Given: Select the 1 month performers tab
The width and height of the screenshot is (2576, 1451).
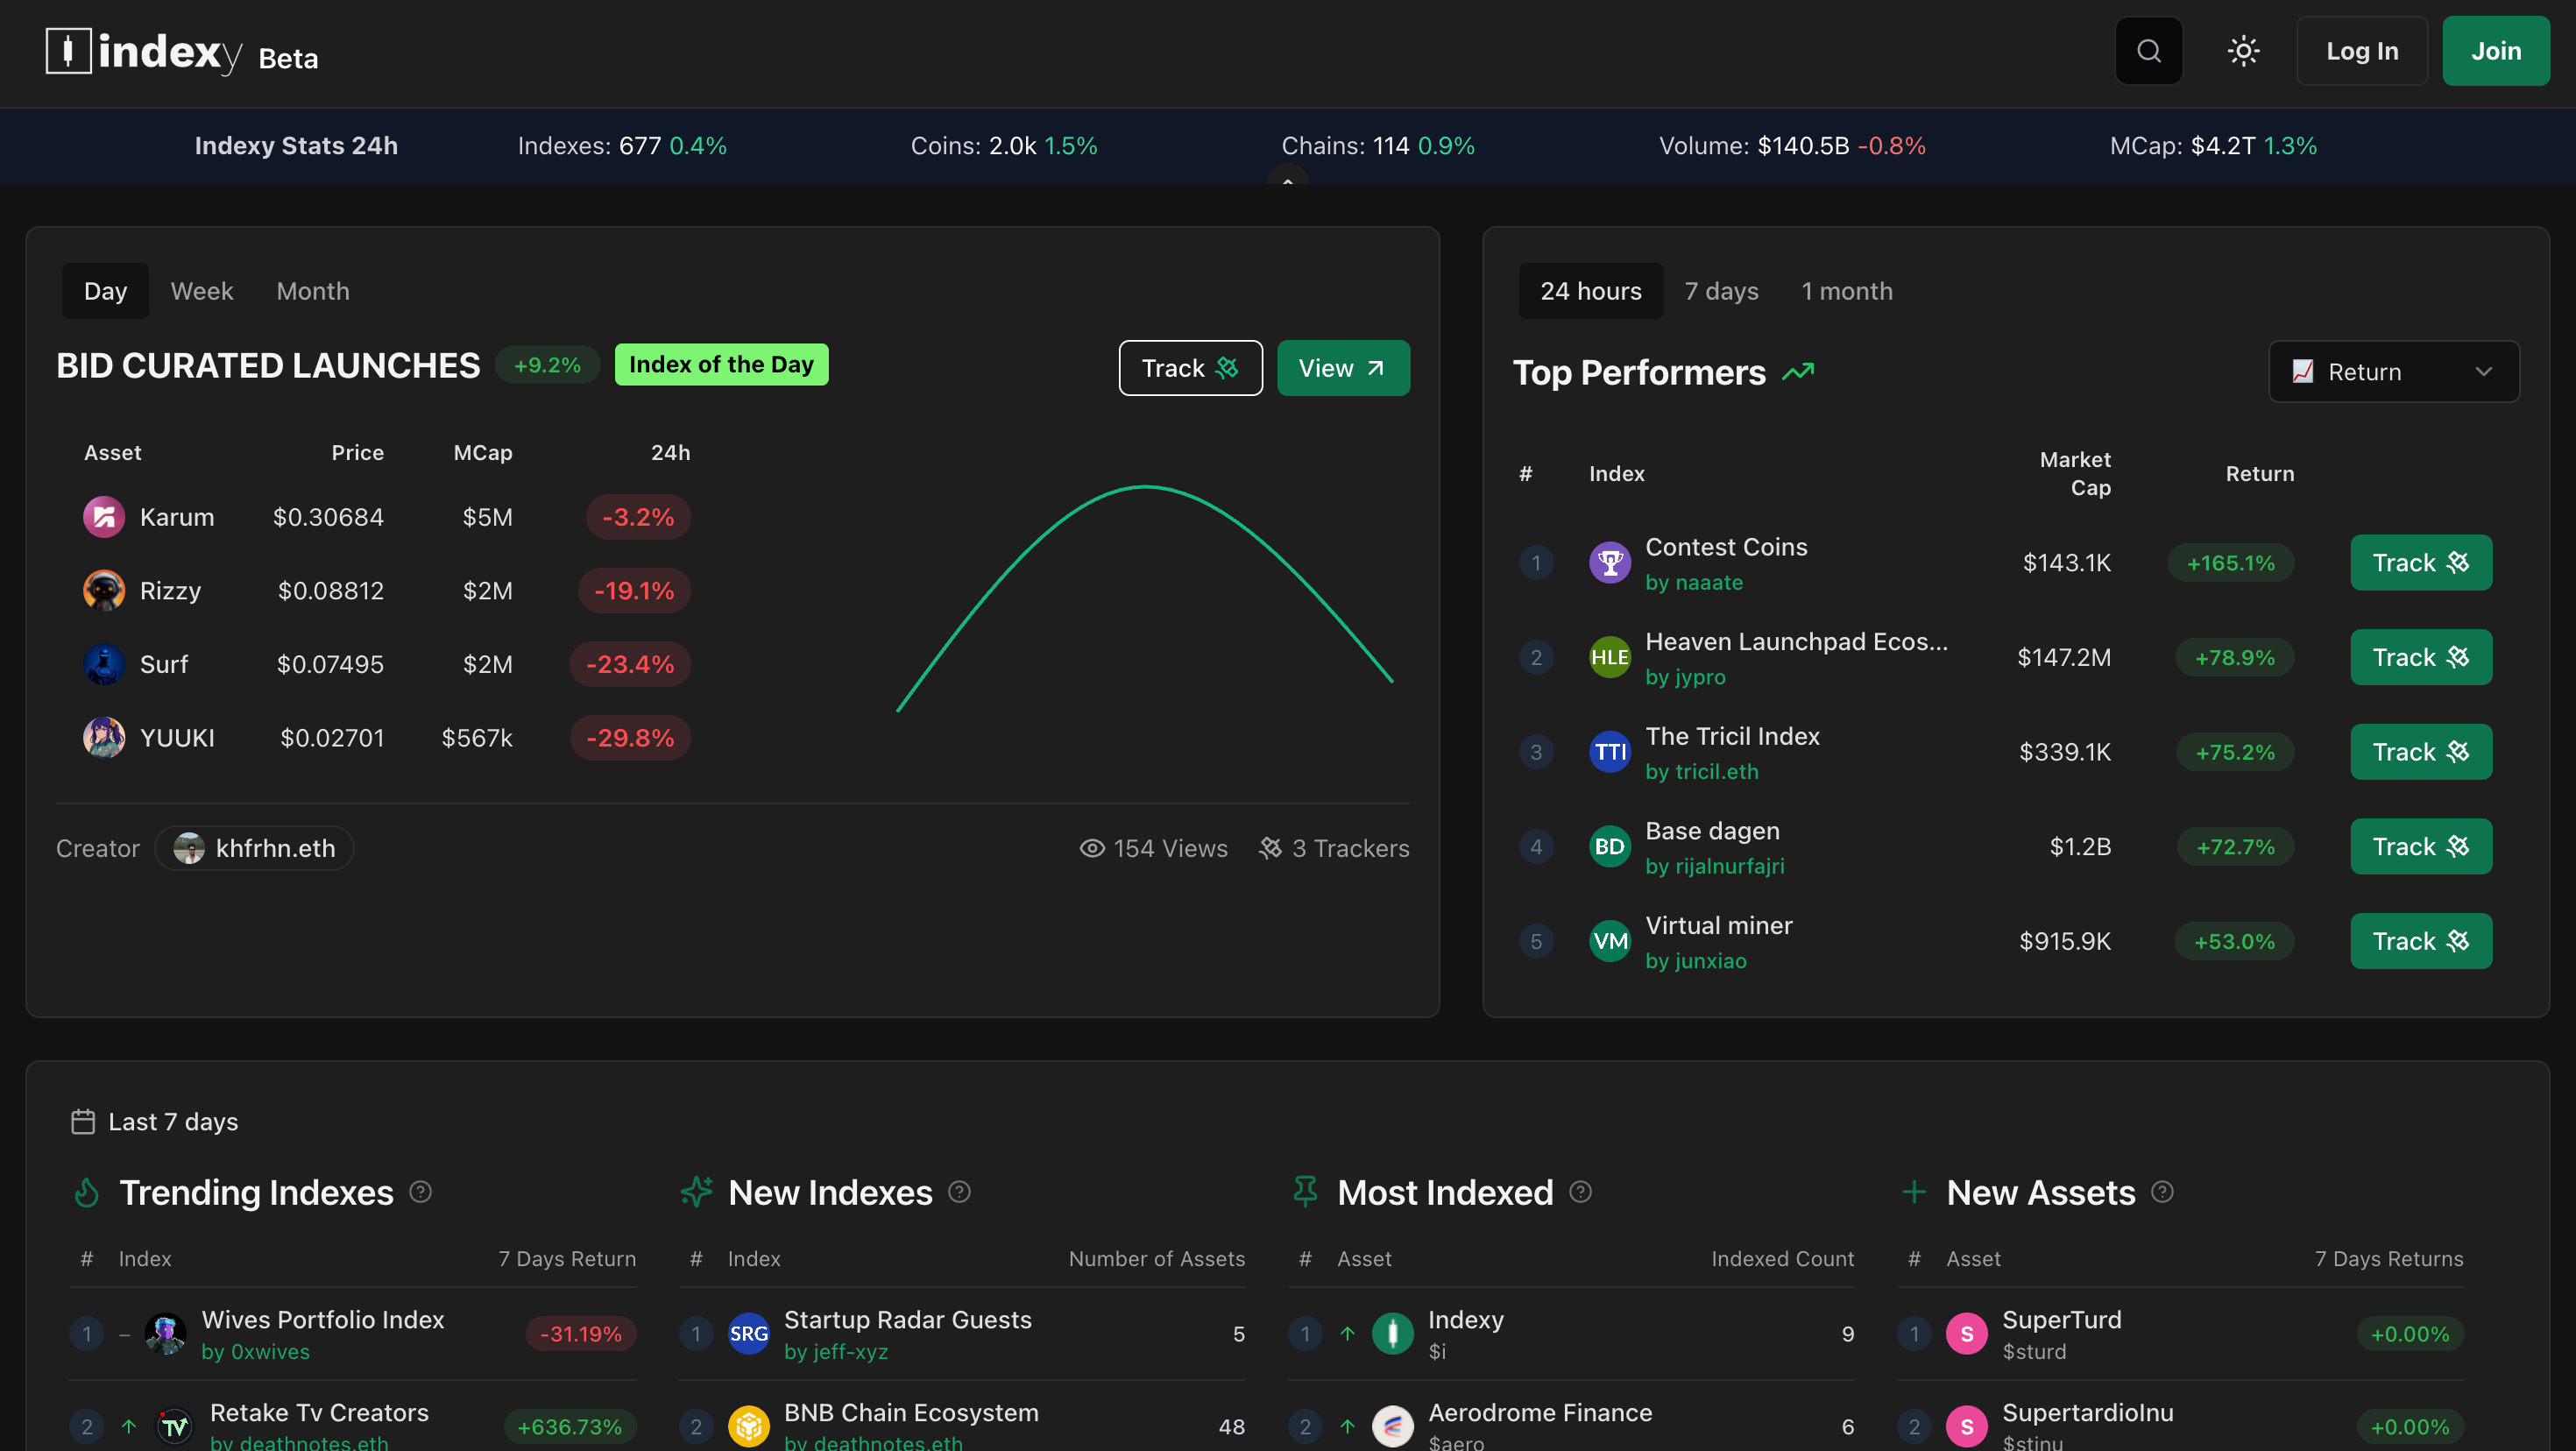Looking at the screenshot, I should [x=1846, y=291].
